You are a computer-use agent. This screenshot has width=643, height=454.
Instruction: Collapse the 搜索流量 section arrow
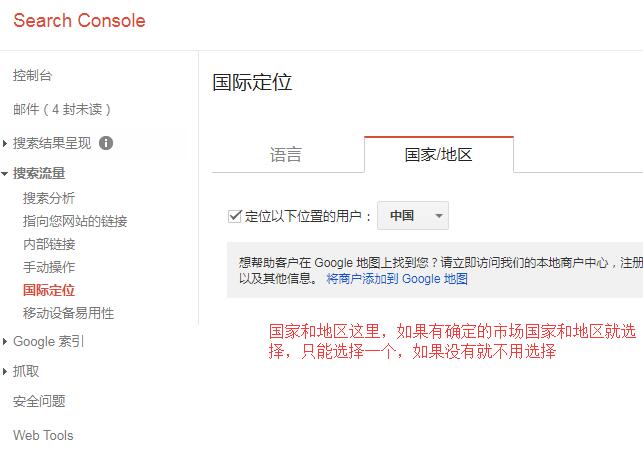5,174
